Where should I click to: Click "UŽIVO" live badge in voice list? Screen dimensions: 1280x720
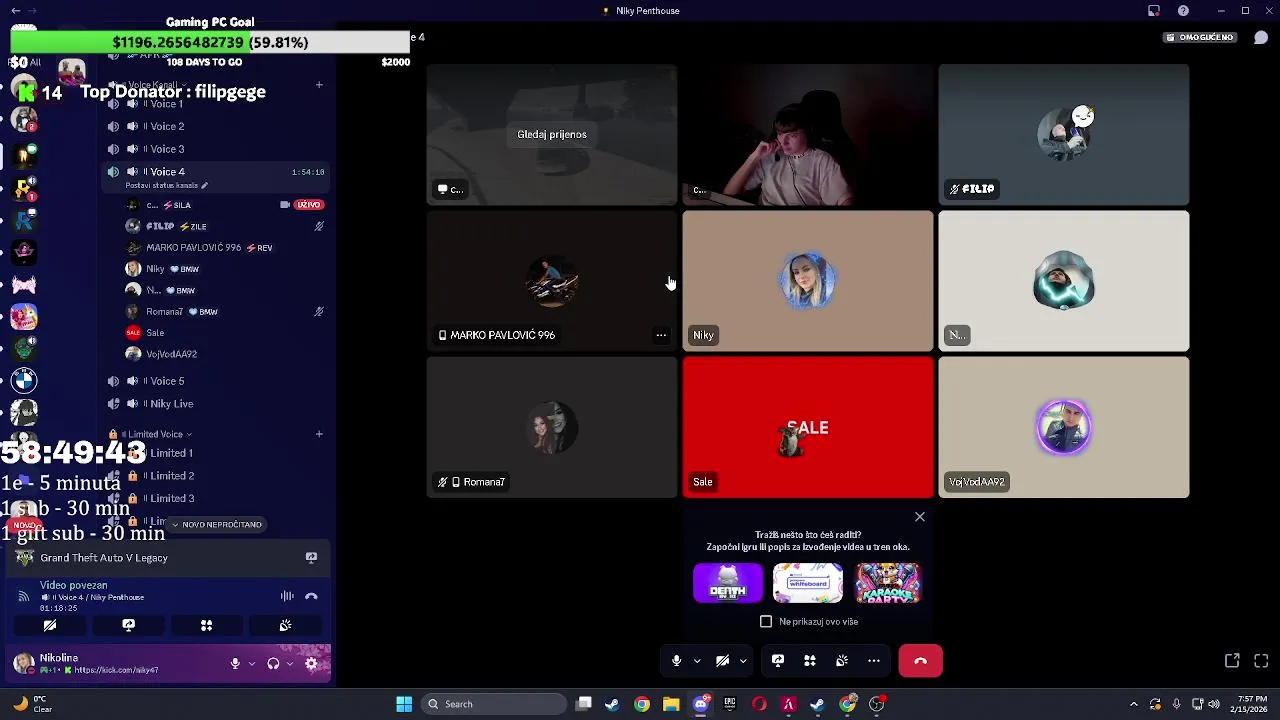(x=309, y=205)
